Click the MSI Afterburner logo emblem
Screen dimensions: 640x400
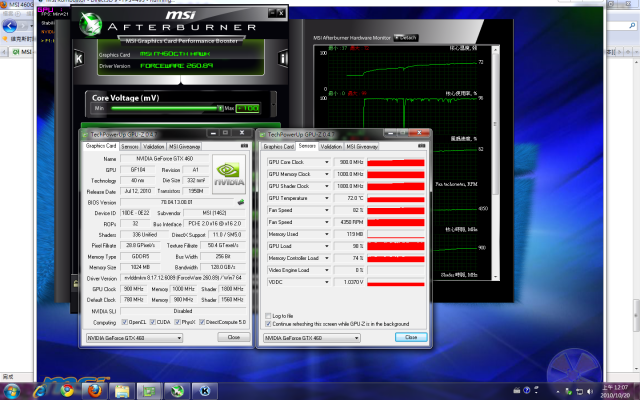90,24
